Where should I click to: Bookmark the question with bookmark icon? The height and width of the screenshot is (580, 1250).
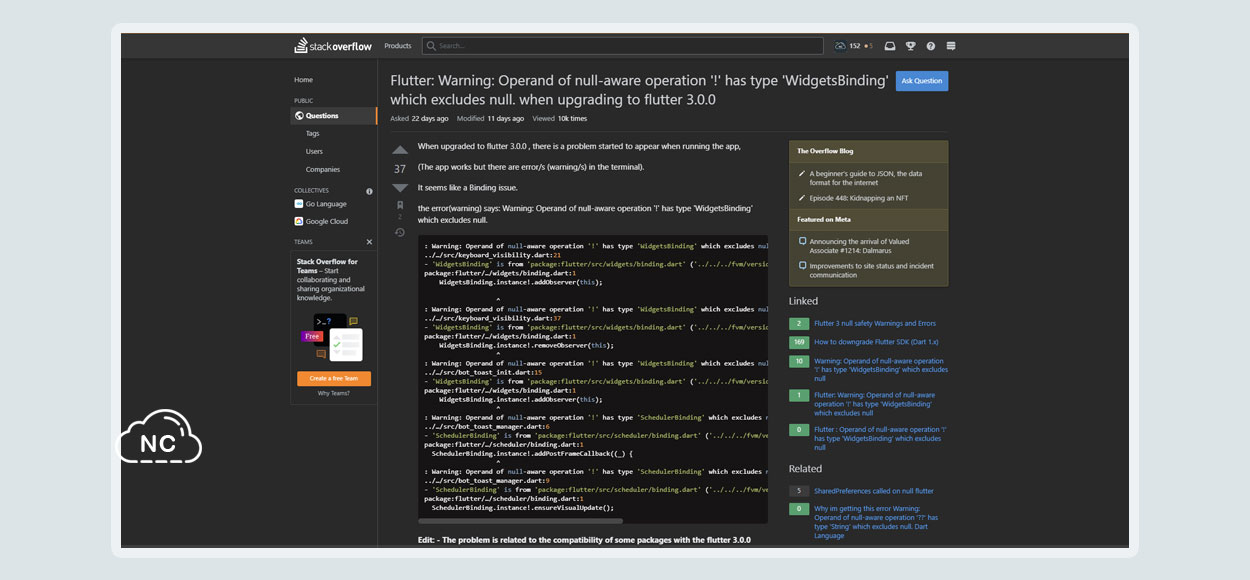point(400,206)
